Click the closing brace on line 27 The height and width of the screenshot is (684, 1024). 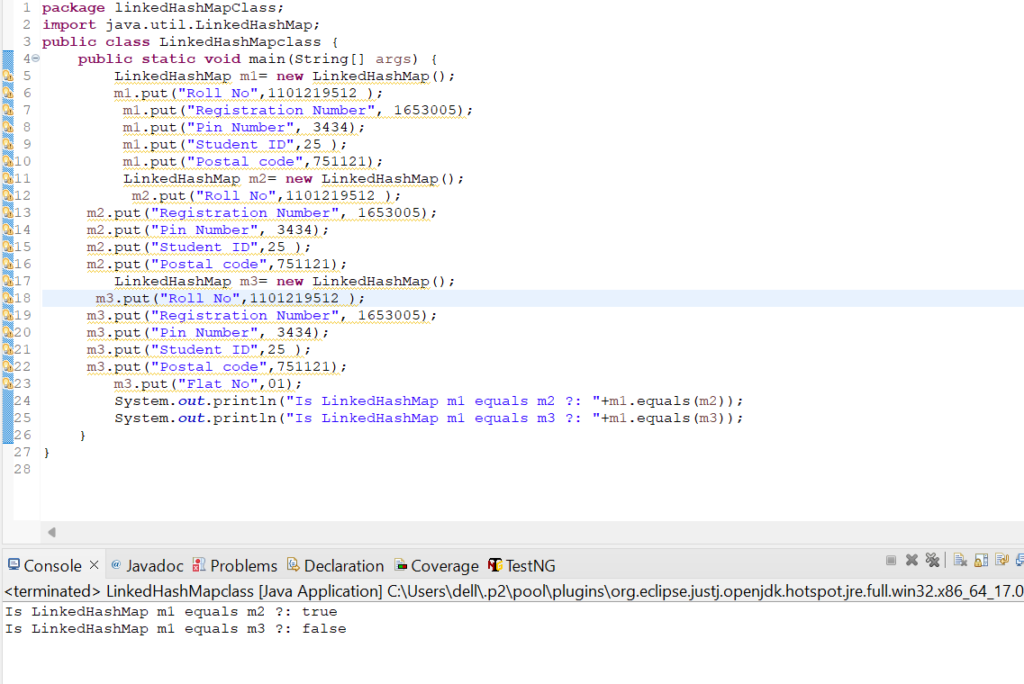click(x=46, y=452)
